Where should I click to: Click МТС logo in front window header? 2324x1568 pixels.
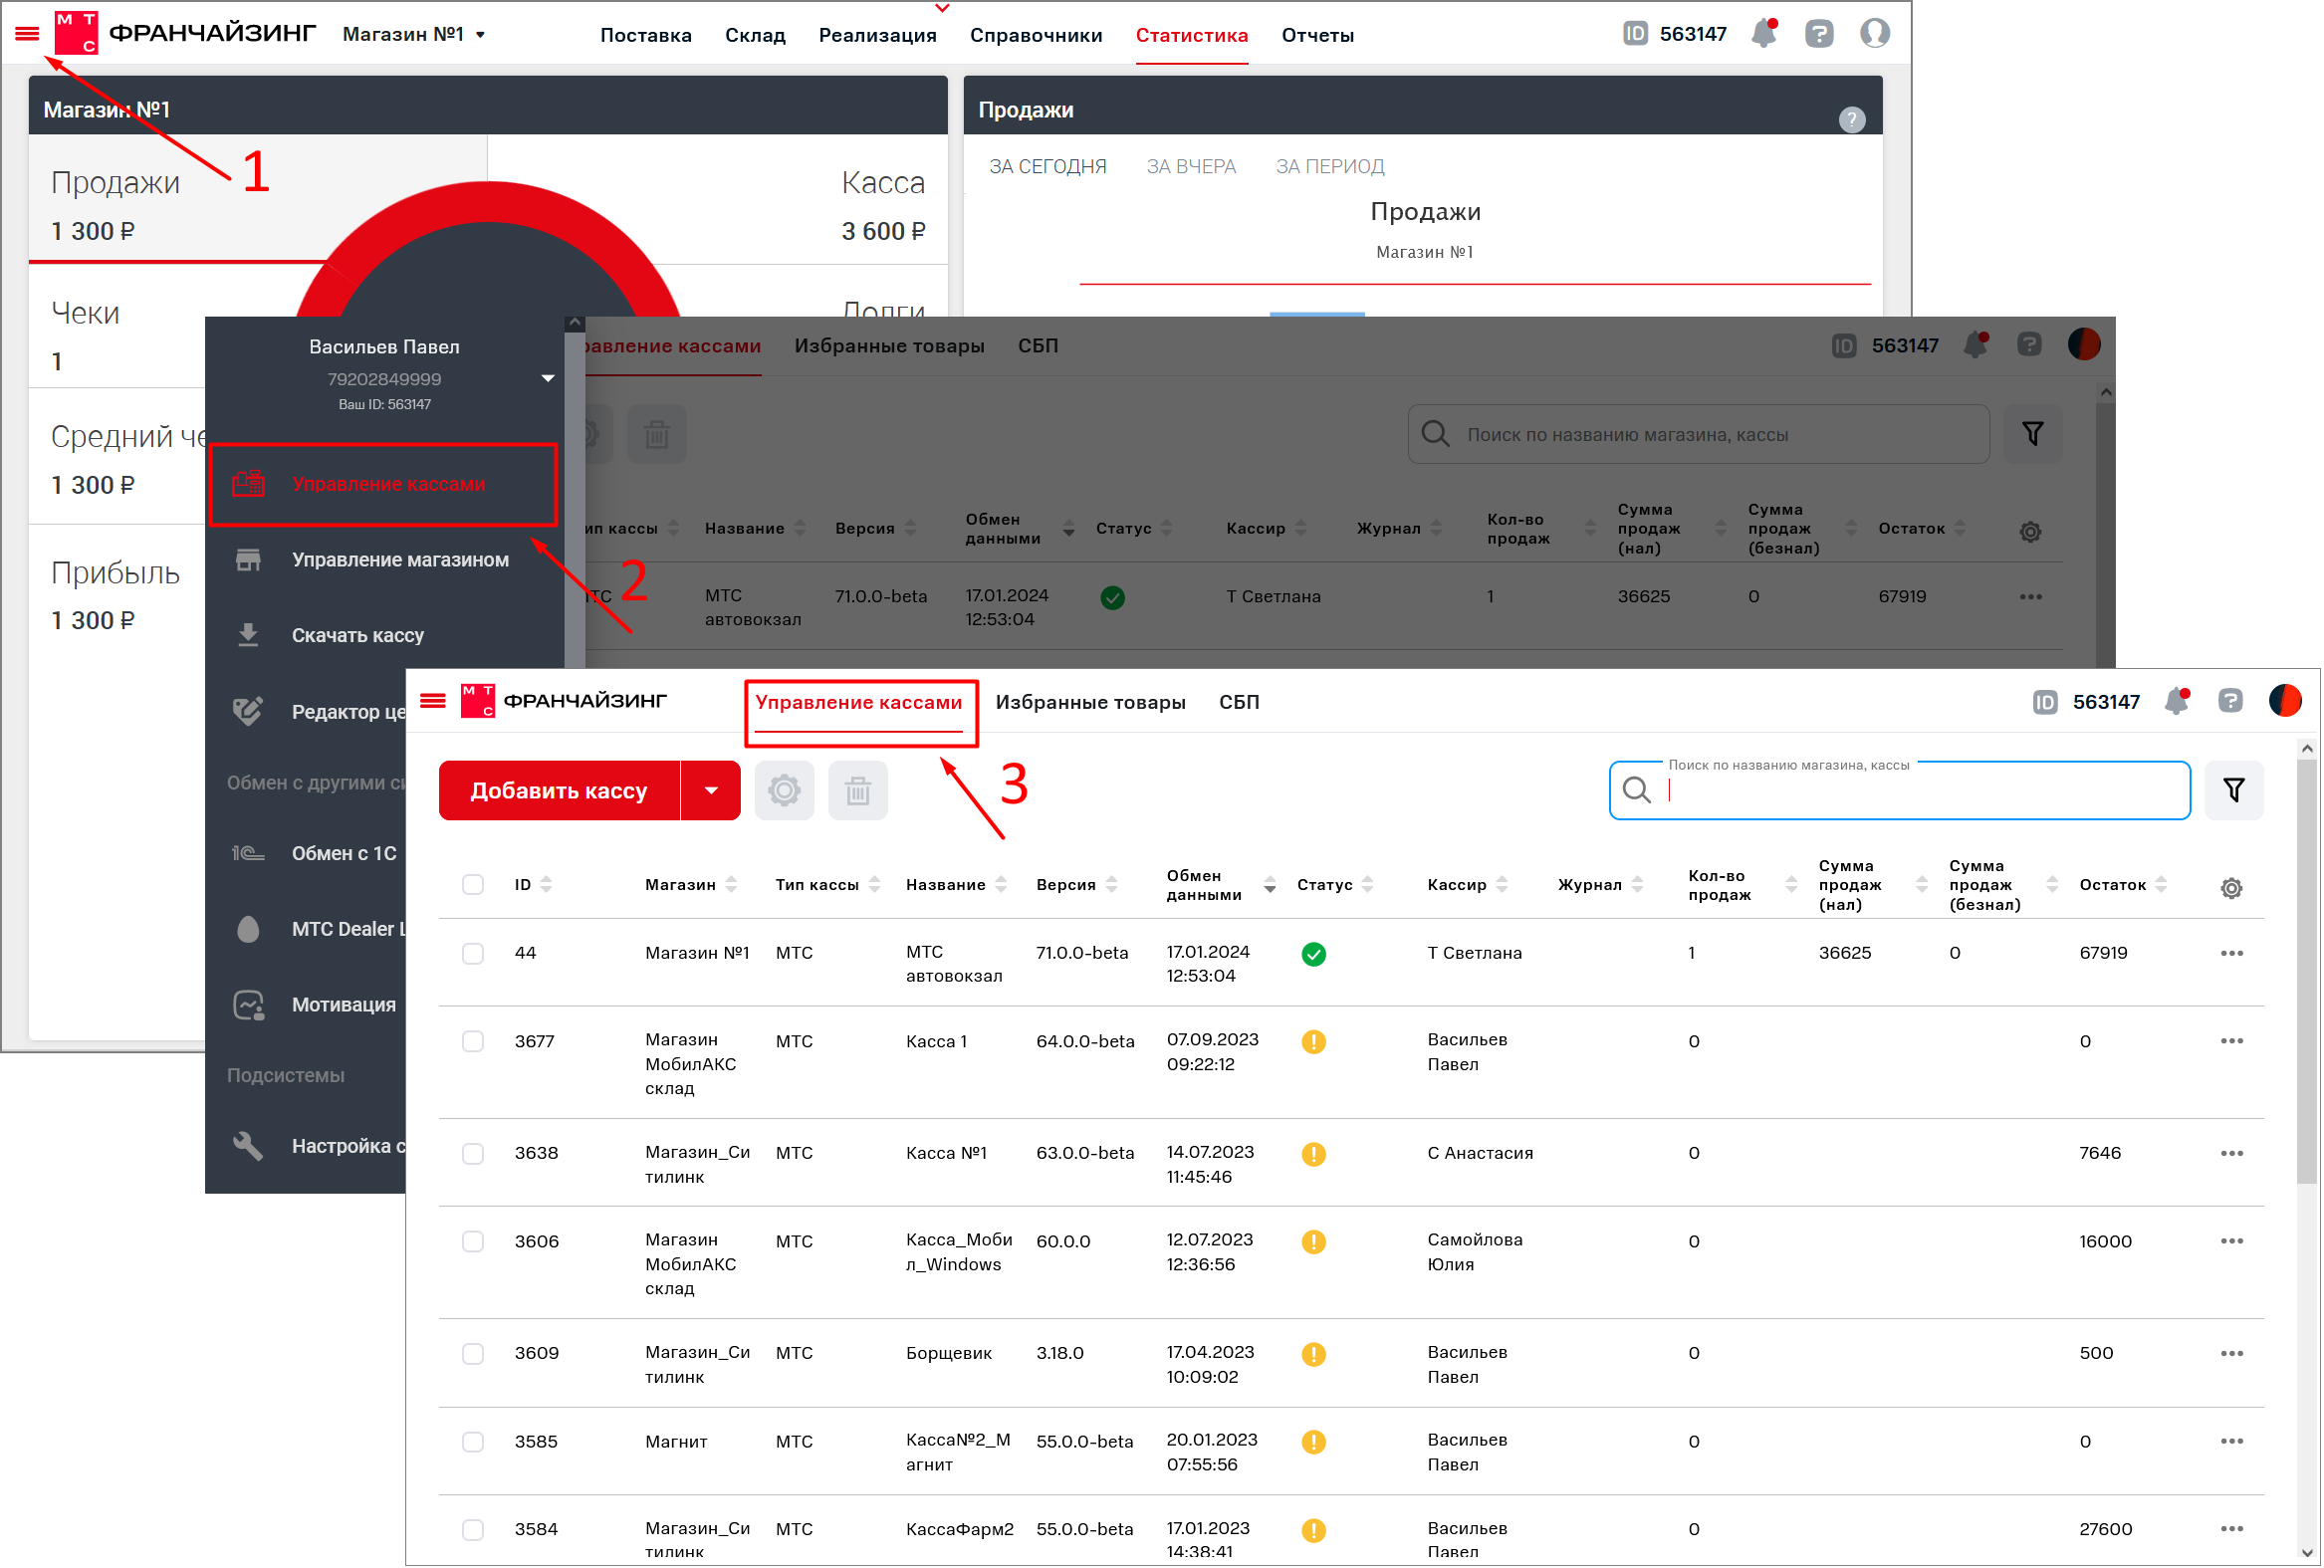coord(478,702)
